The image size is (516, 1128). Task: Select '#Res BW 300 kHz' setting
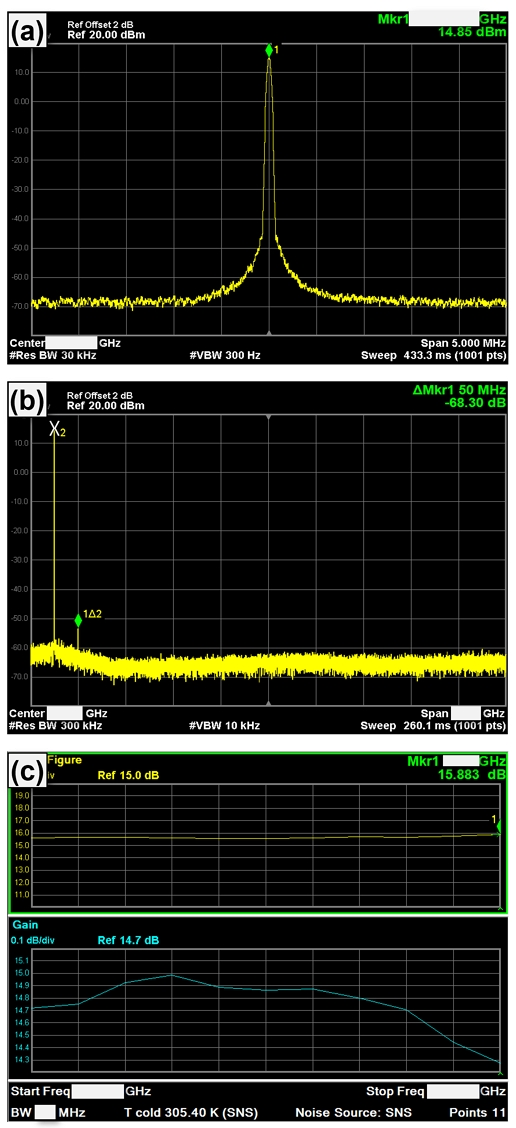pyautogui.click(x=55, y=725)
